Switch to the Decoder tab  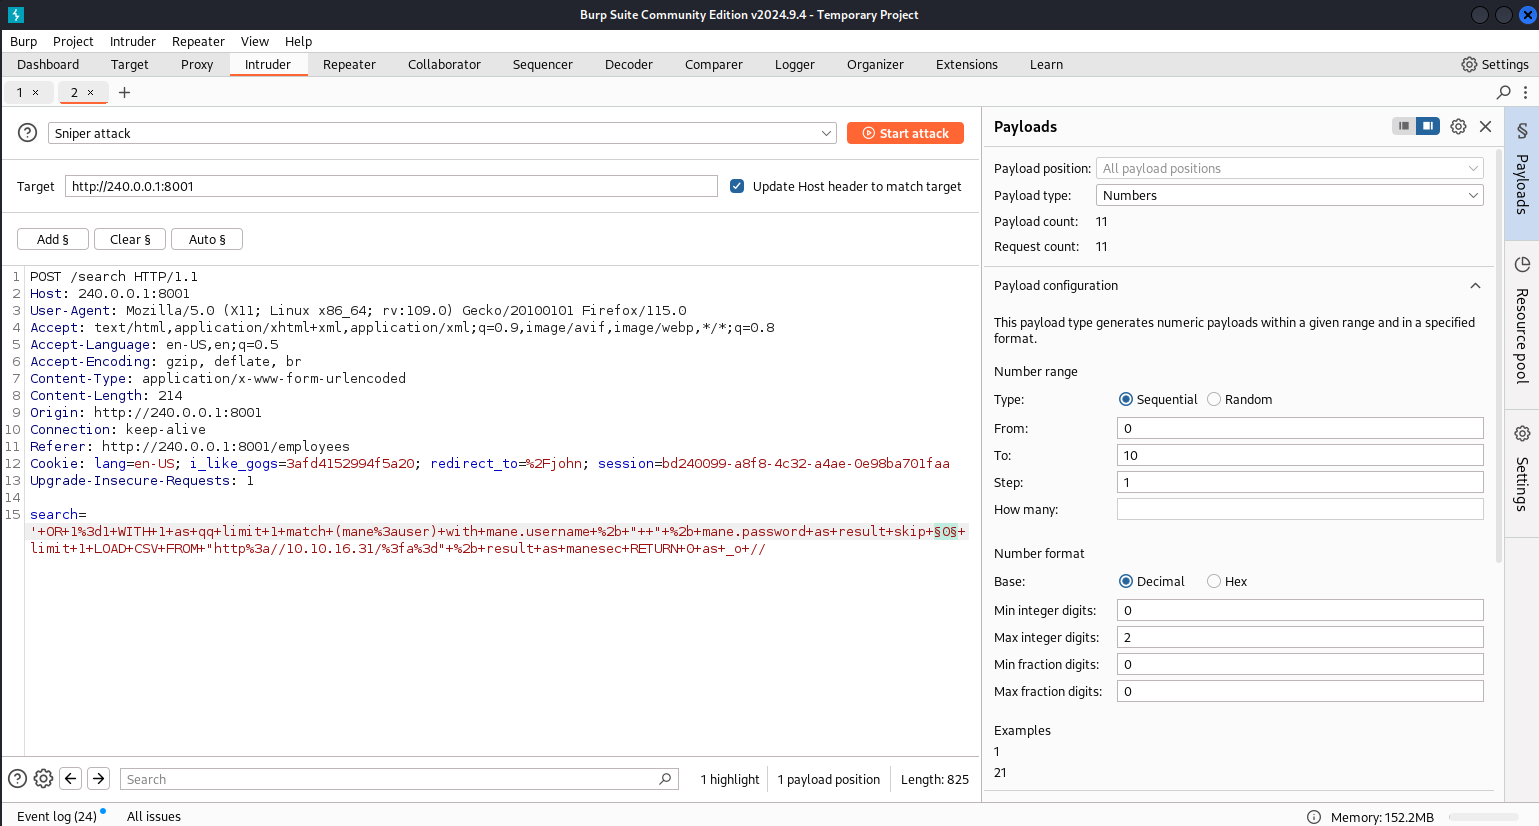coord(629,64)
